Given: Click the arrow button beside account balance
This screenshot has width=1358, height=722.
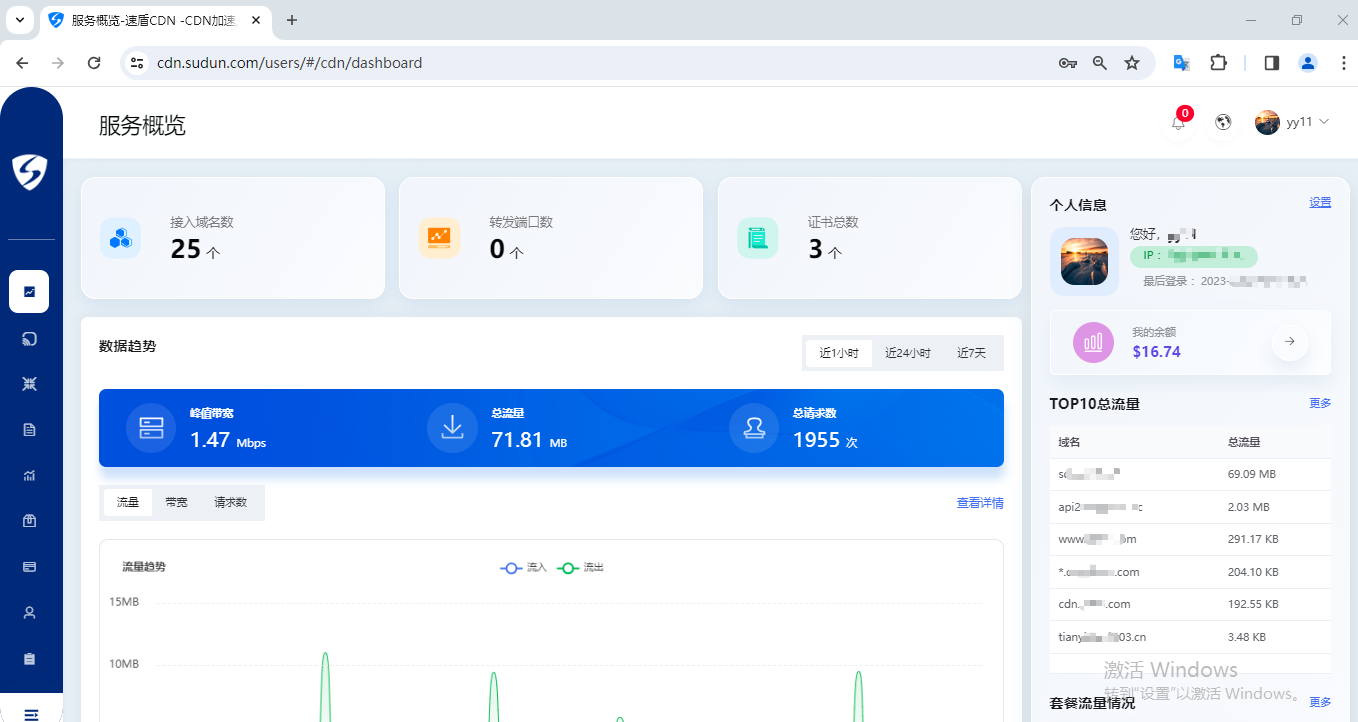Looking at the screenshot, I should (1289, 342).
